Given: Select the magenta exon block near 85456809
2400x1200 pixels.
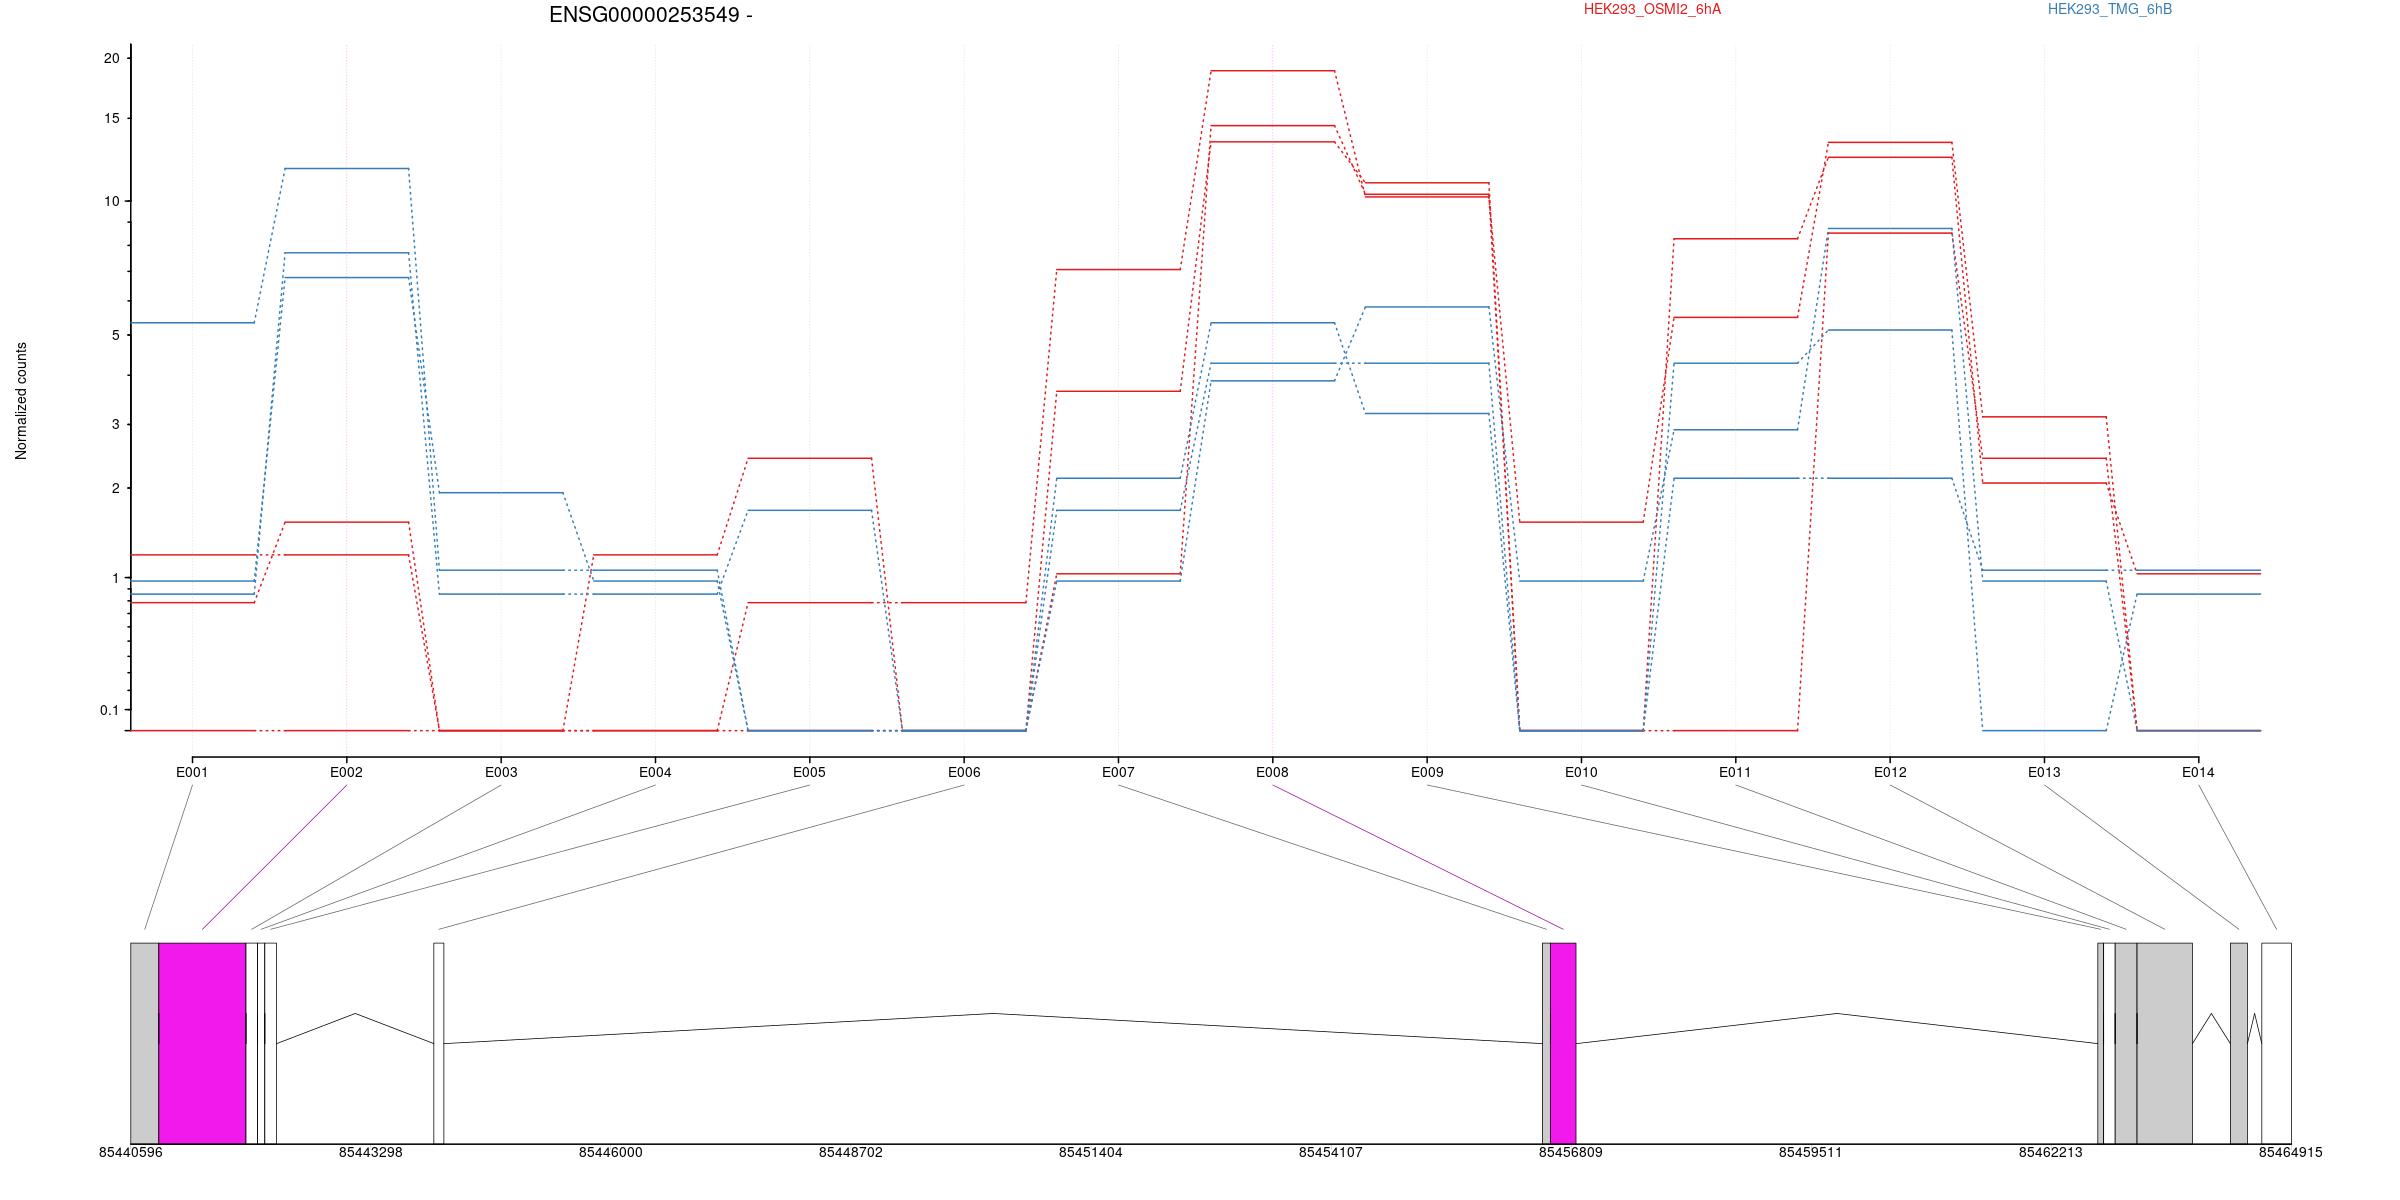Looking at the screenshot, I should click(x=1563, y=1043).
